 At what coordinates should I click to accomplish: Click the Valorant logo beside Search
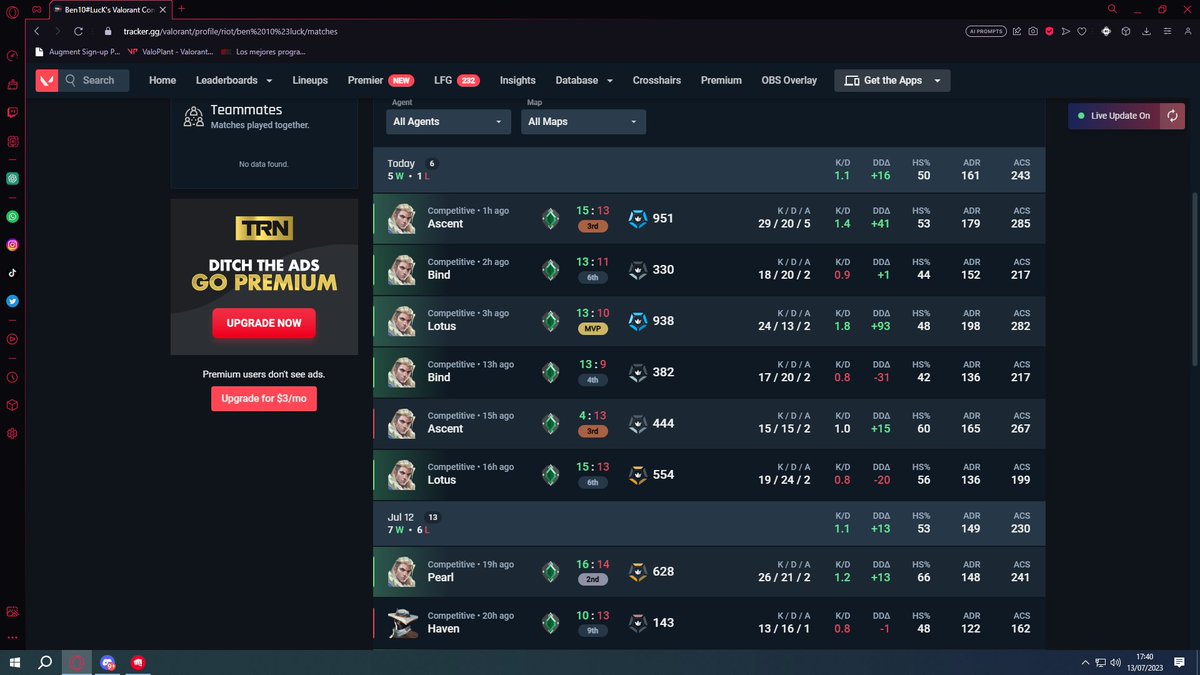[47, 80]
